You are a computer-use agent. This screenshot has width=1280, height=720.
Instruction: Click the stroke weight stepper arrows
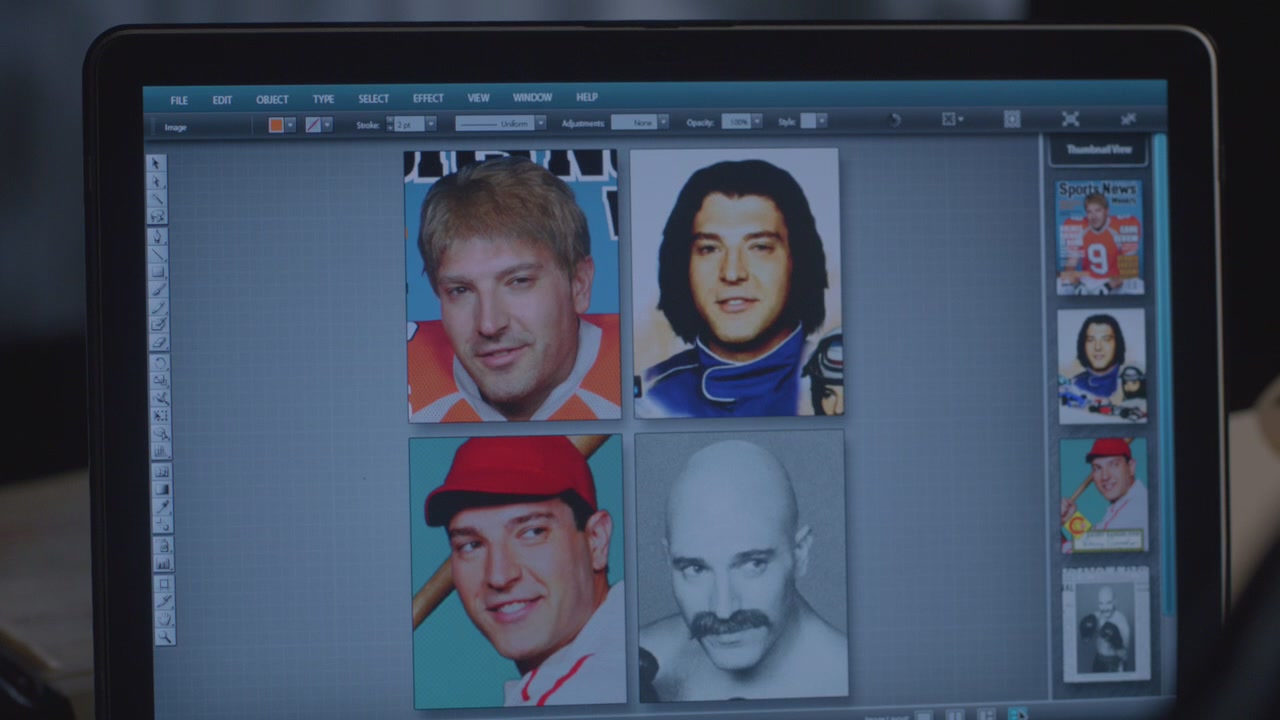(390, 124)
